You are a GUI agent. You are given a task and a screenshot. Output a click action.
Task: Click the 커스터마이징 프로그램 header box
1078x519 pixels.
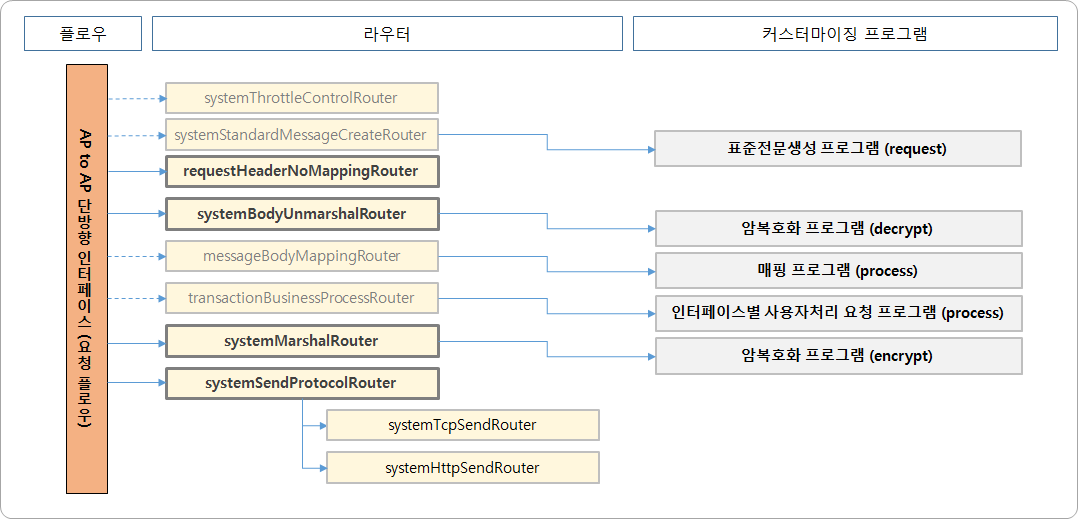click(x=845, y=34)
